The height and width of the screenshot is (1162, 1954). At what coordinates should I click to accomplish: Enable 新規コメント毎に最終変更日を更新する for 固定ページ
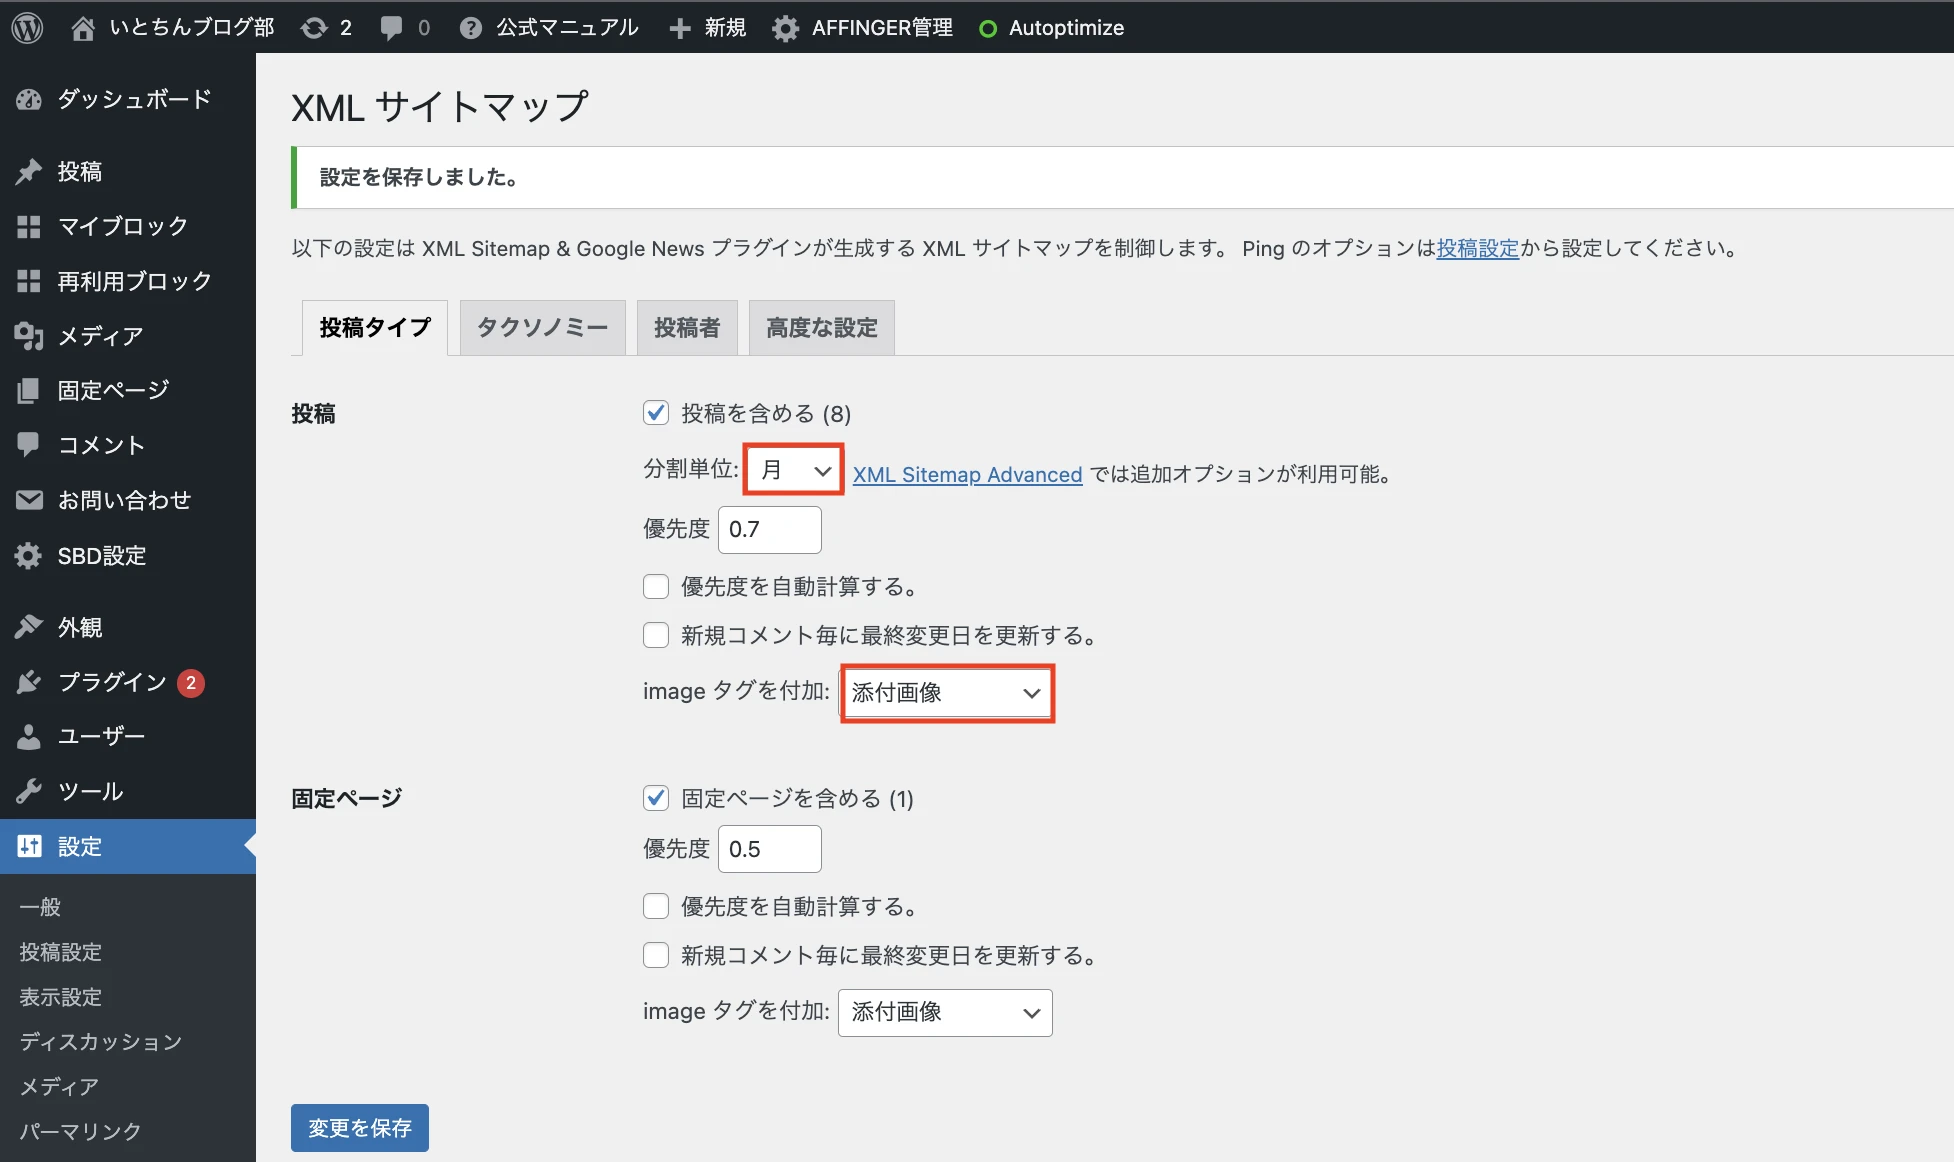[x=656, y=955]
